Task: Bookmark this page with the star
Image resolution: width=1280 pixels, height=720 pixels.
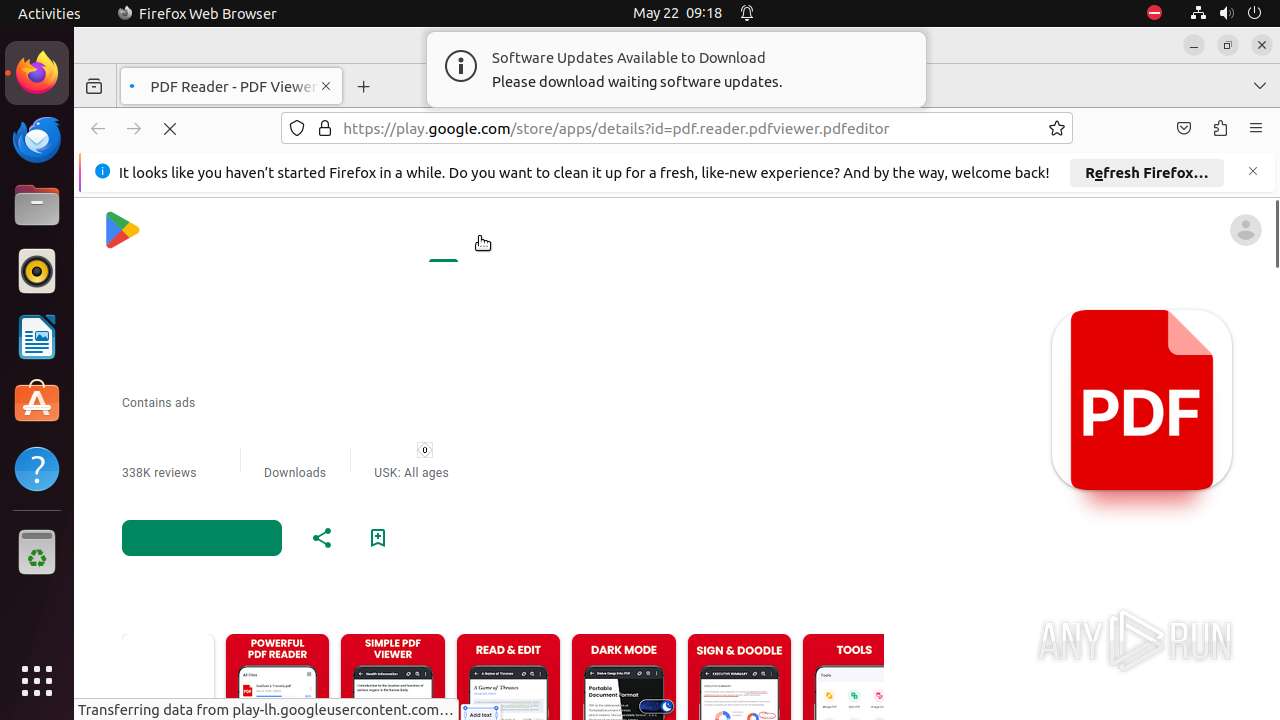Action: (1057, 128)
